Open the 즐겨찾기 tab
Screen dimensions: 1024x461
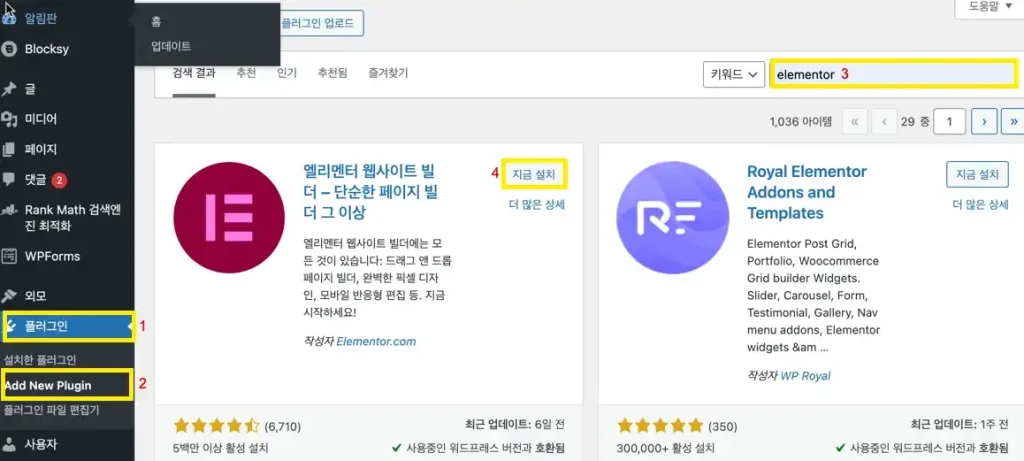pos(388,73)
